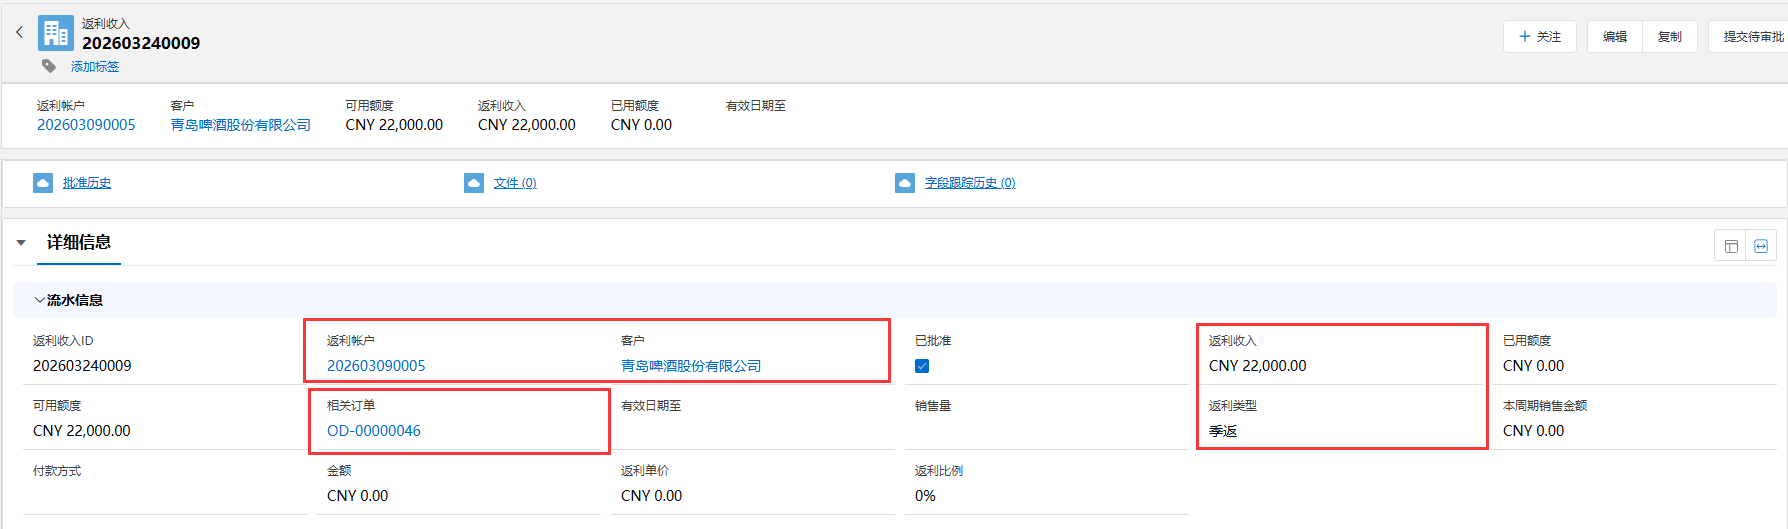1788x529 pixels.
Task: Click the tag icon beside 添加标签
Action: 49,66
